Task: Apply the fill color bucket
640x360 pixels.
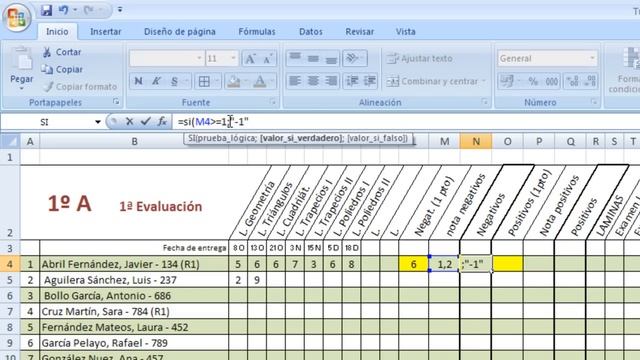Action: tap(234, 81)
